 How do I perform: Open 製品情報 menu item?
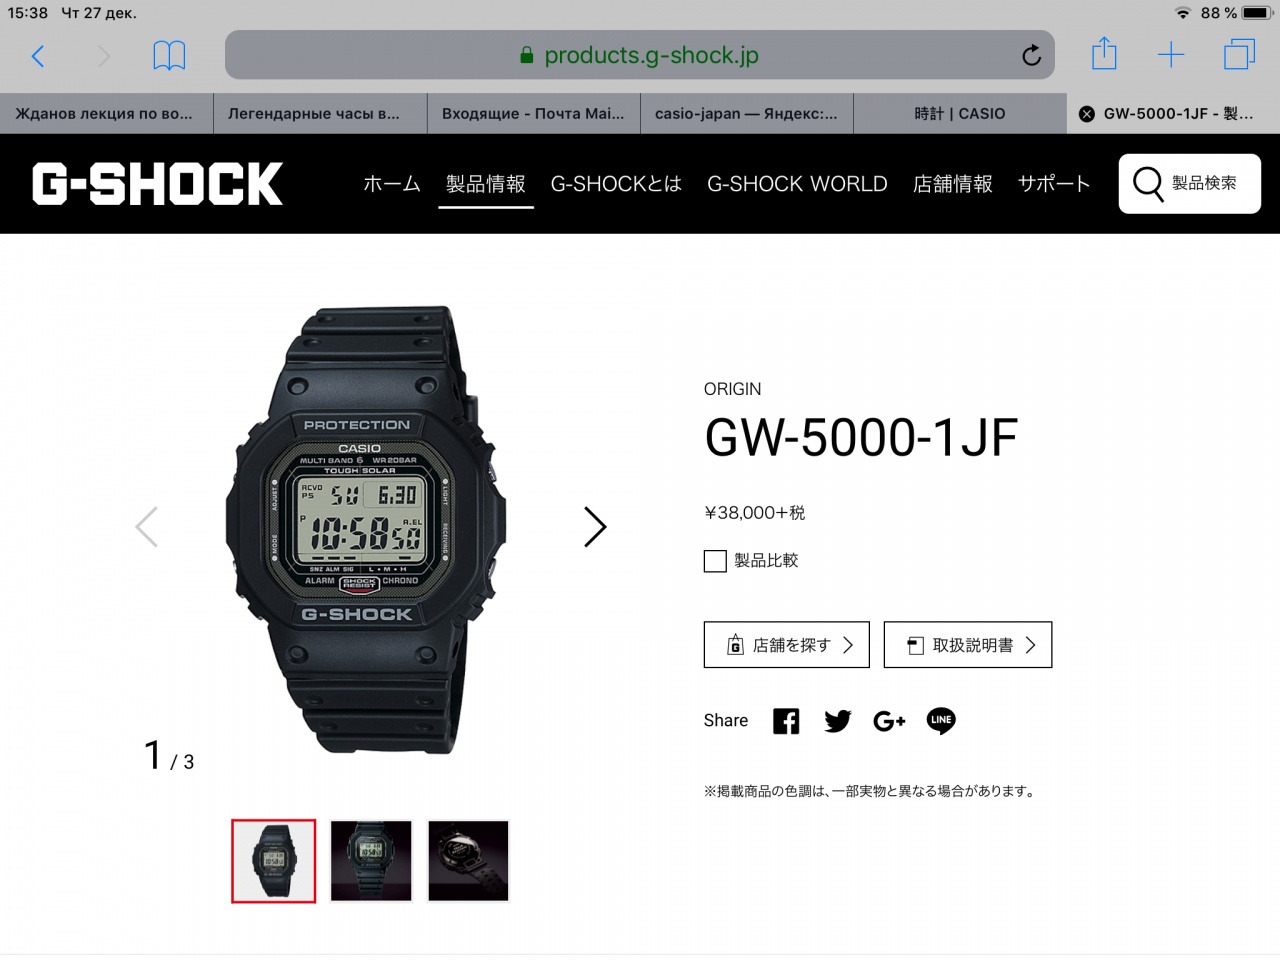coord(485,184)
